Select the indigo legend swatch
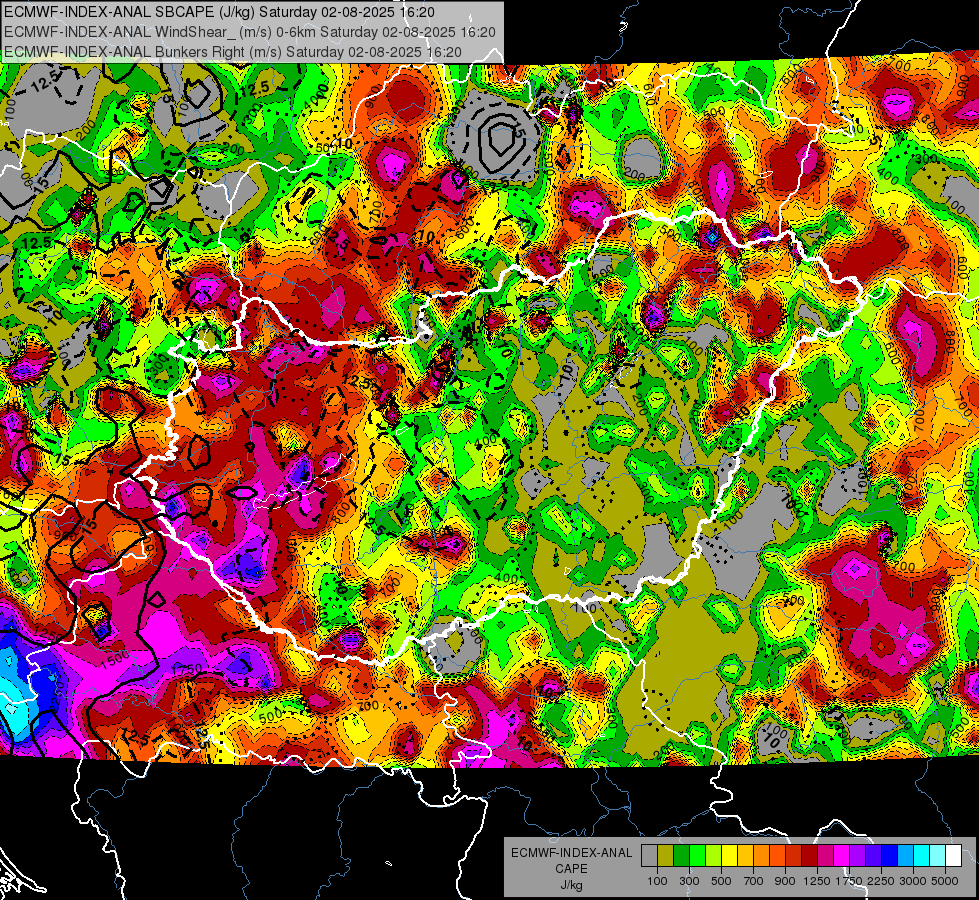Viewport: 979px width, 900px height. click(873, 856)
